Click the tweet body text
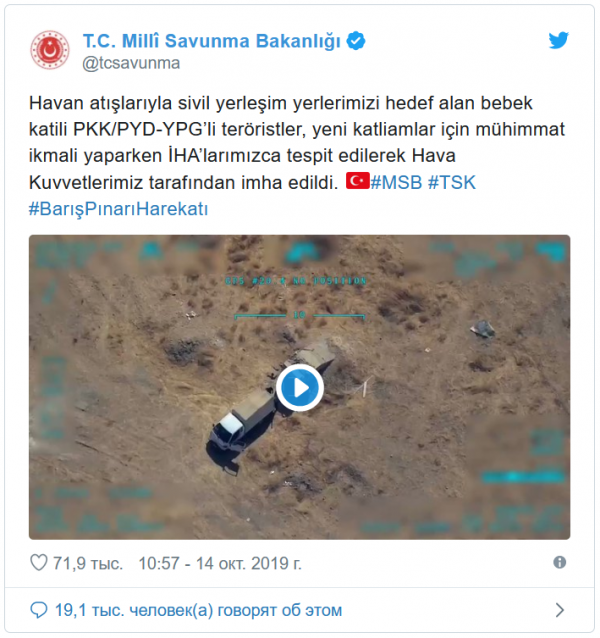The height and width of the screenshot is (638, 600). 297,142
